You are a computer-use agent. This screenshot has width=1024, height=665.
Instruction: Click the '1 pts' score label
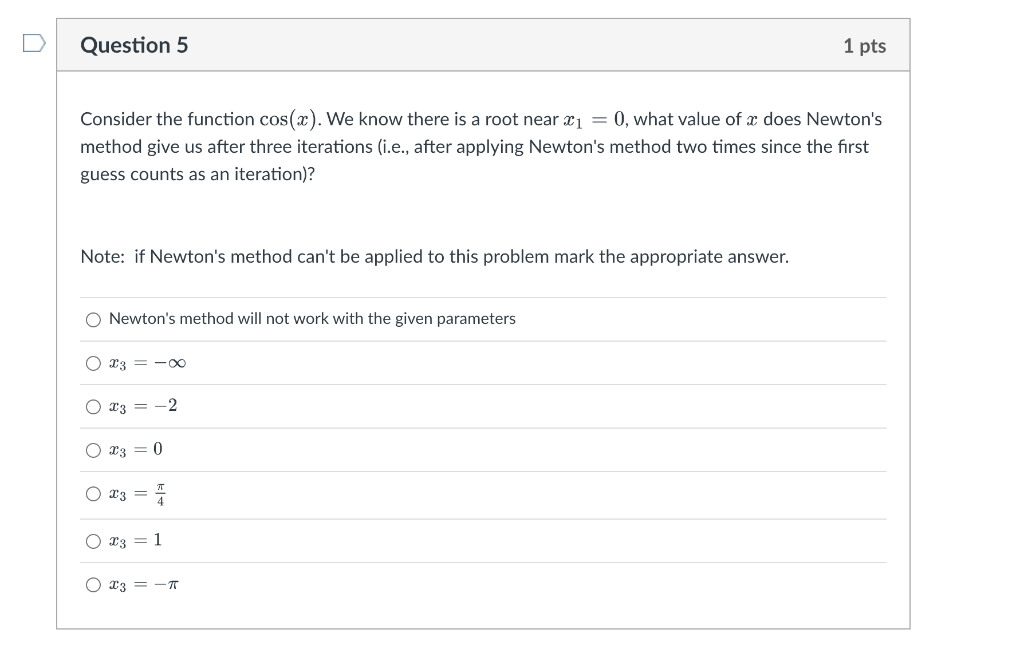click(x=864, y=46)
